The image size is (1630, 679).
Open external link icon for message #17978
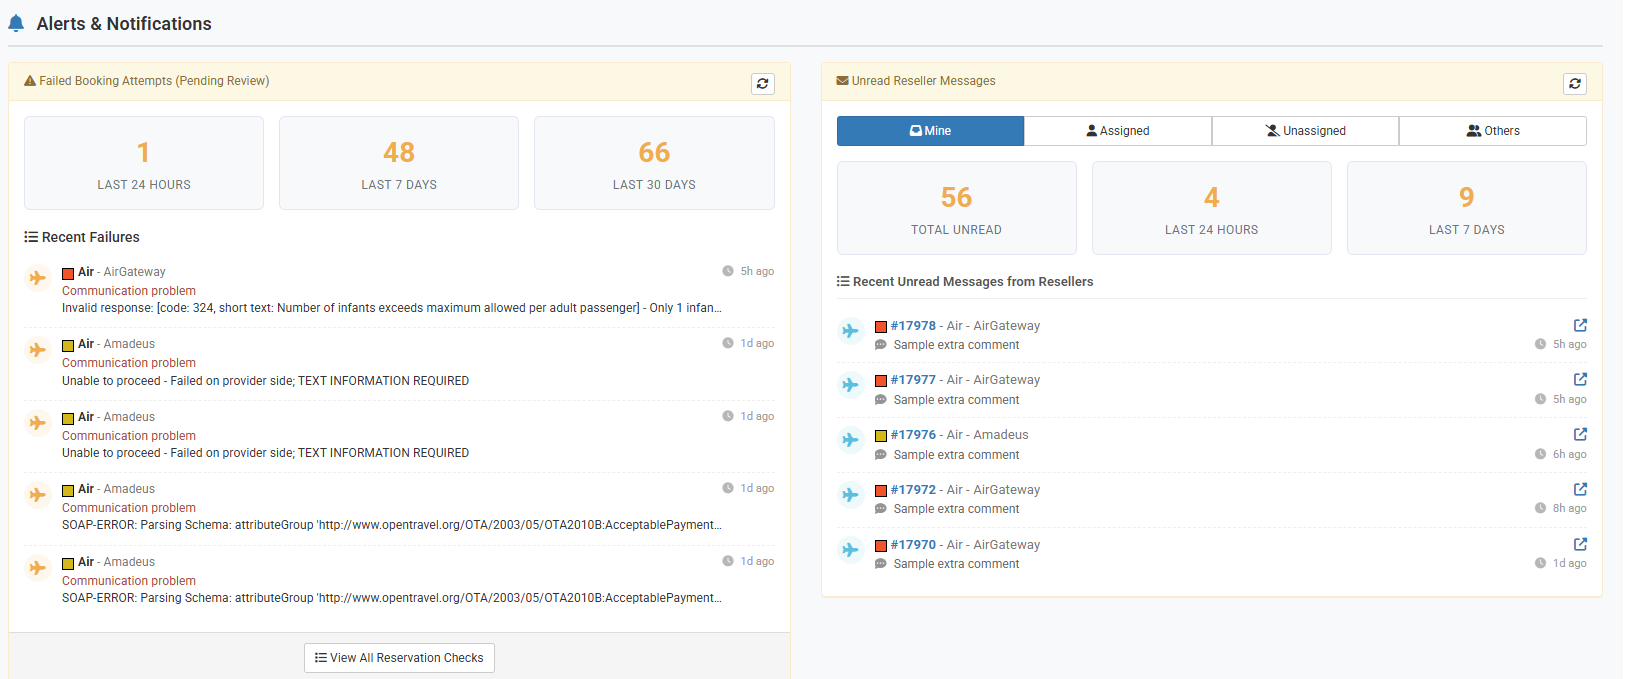click(x=1580, y=325)
